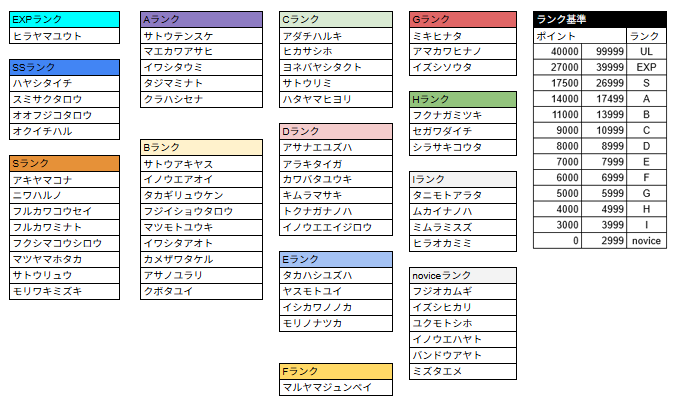
Task: Select the orange Sランク header cell
Action: 64,164
